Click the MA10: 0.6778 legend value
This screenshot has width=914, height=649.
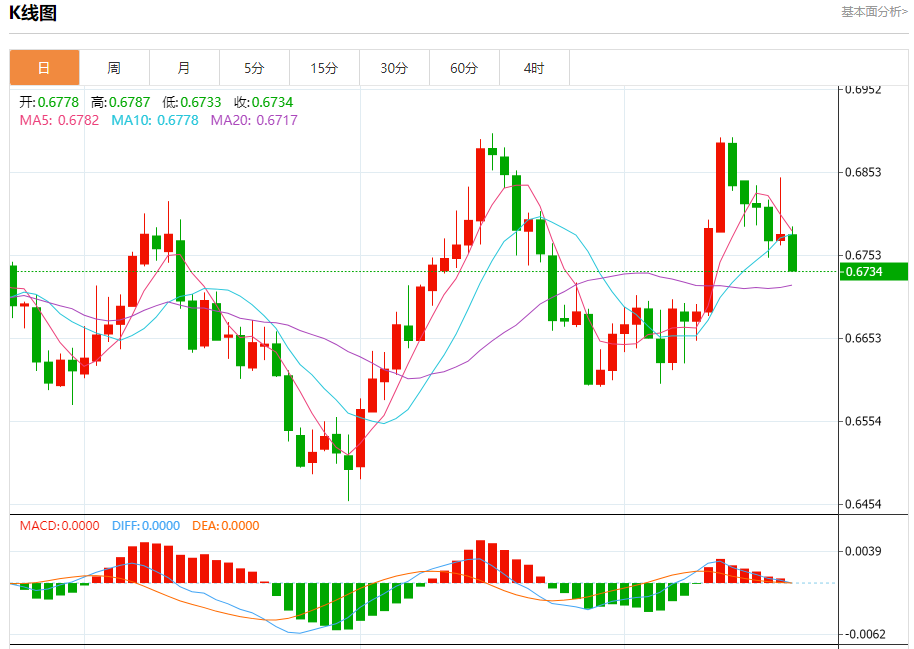(155, 120)
